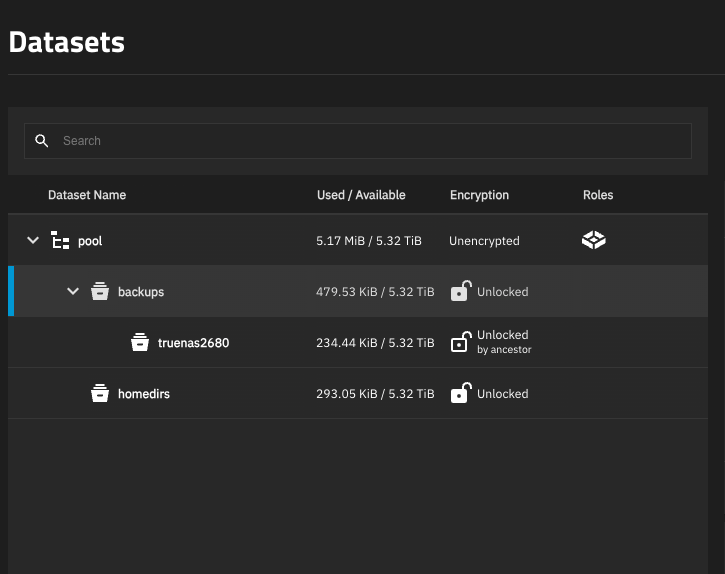The width and height of the screenshot is (725, 574).
Task: Click the unlocked padlock icon for homedirs
Action: pyautogui.click(x=461, y=393)
